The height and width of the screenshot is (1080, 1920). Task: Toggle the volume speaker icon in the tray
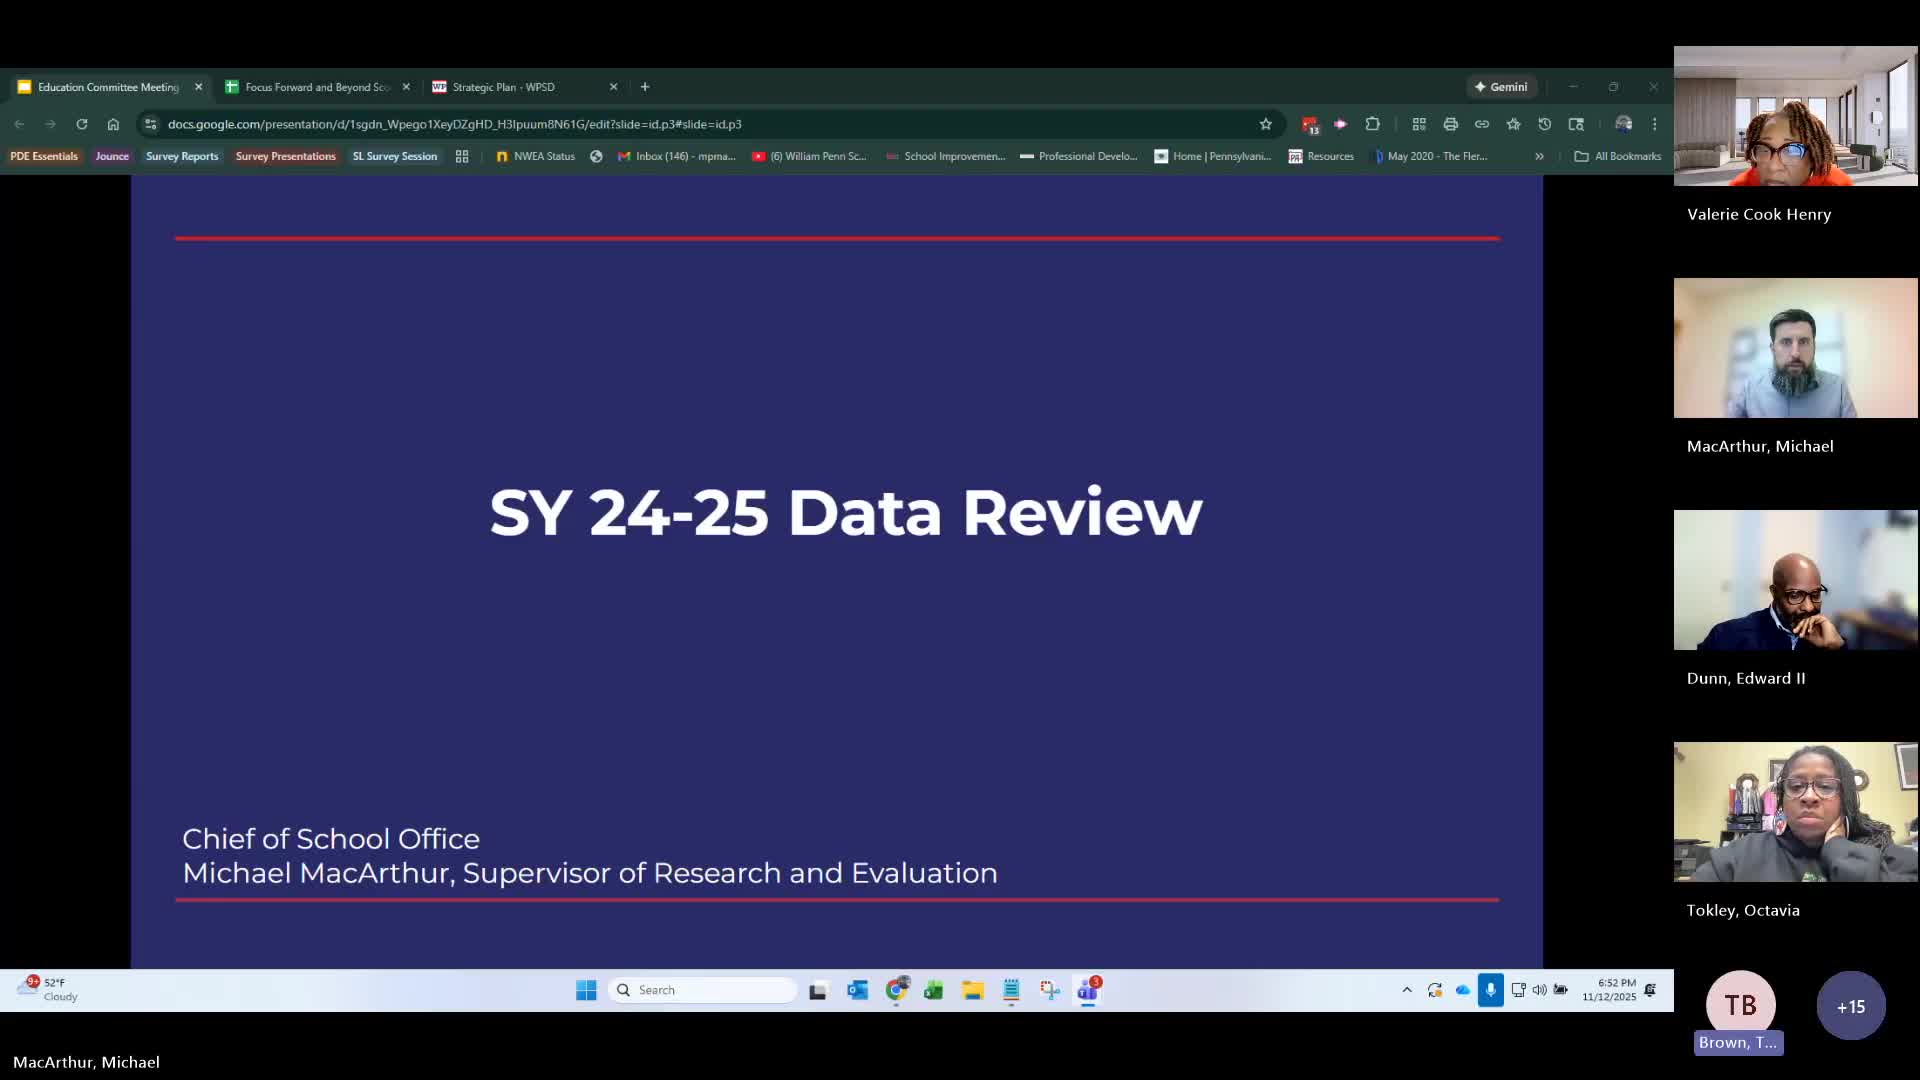1539,990
